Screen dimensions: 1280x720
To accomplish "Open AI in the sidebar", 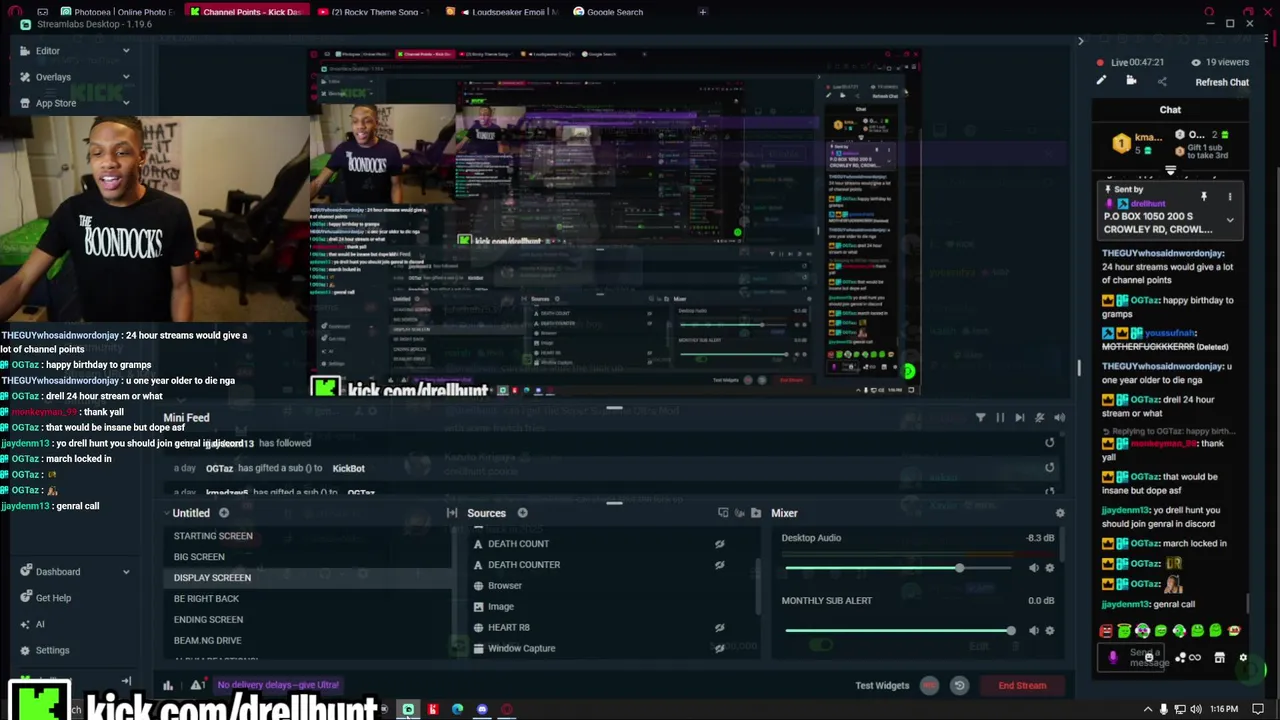I will (40, 624).
